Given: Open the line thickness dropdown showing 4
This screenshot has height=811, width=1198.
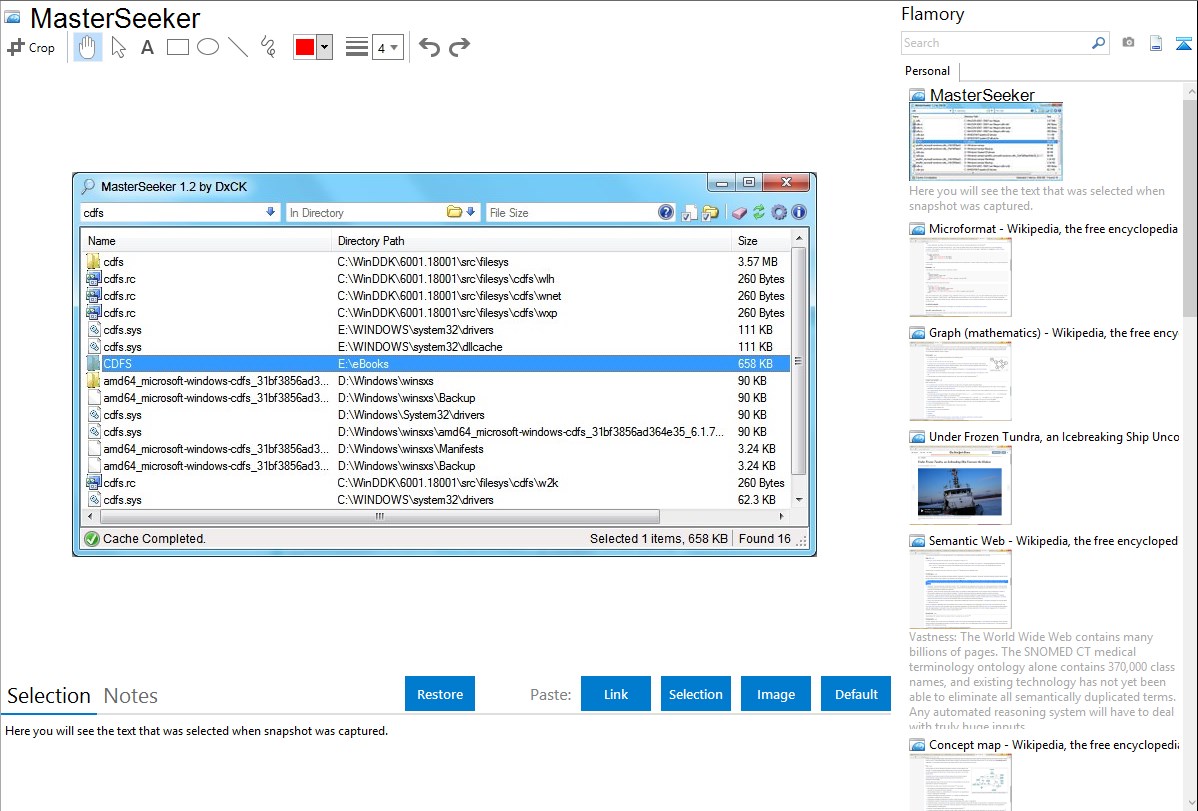Looking at the screenshot, I should 388,47.
